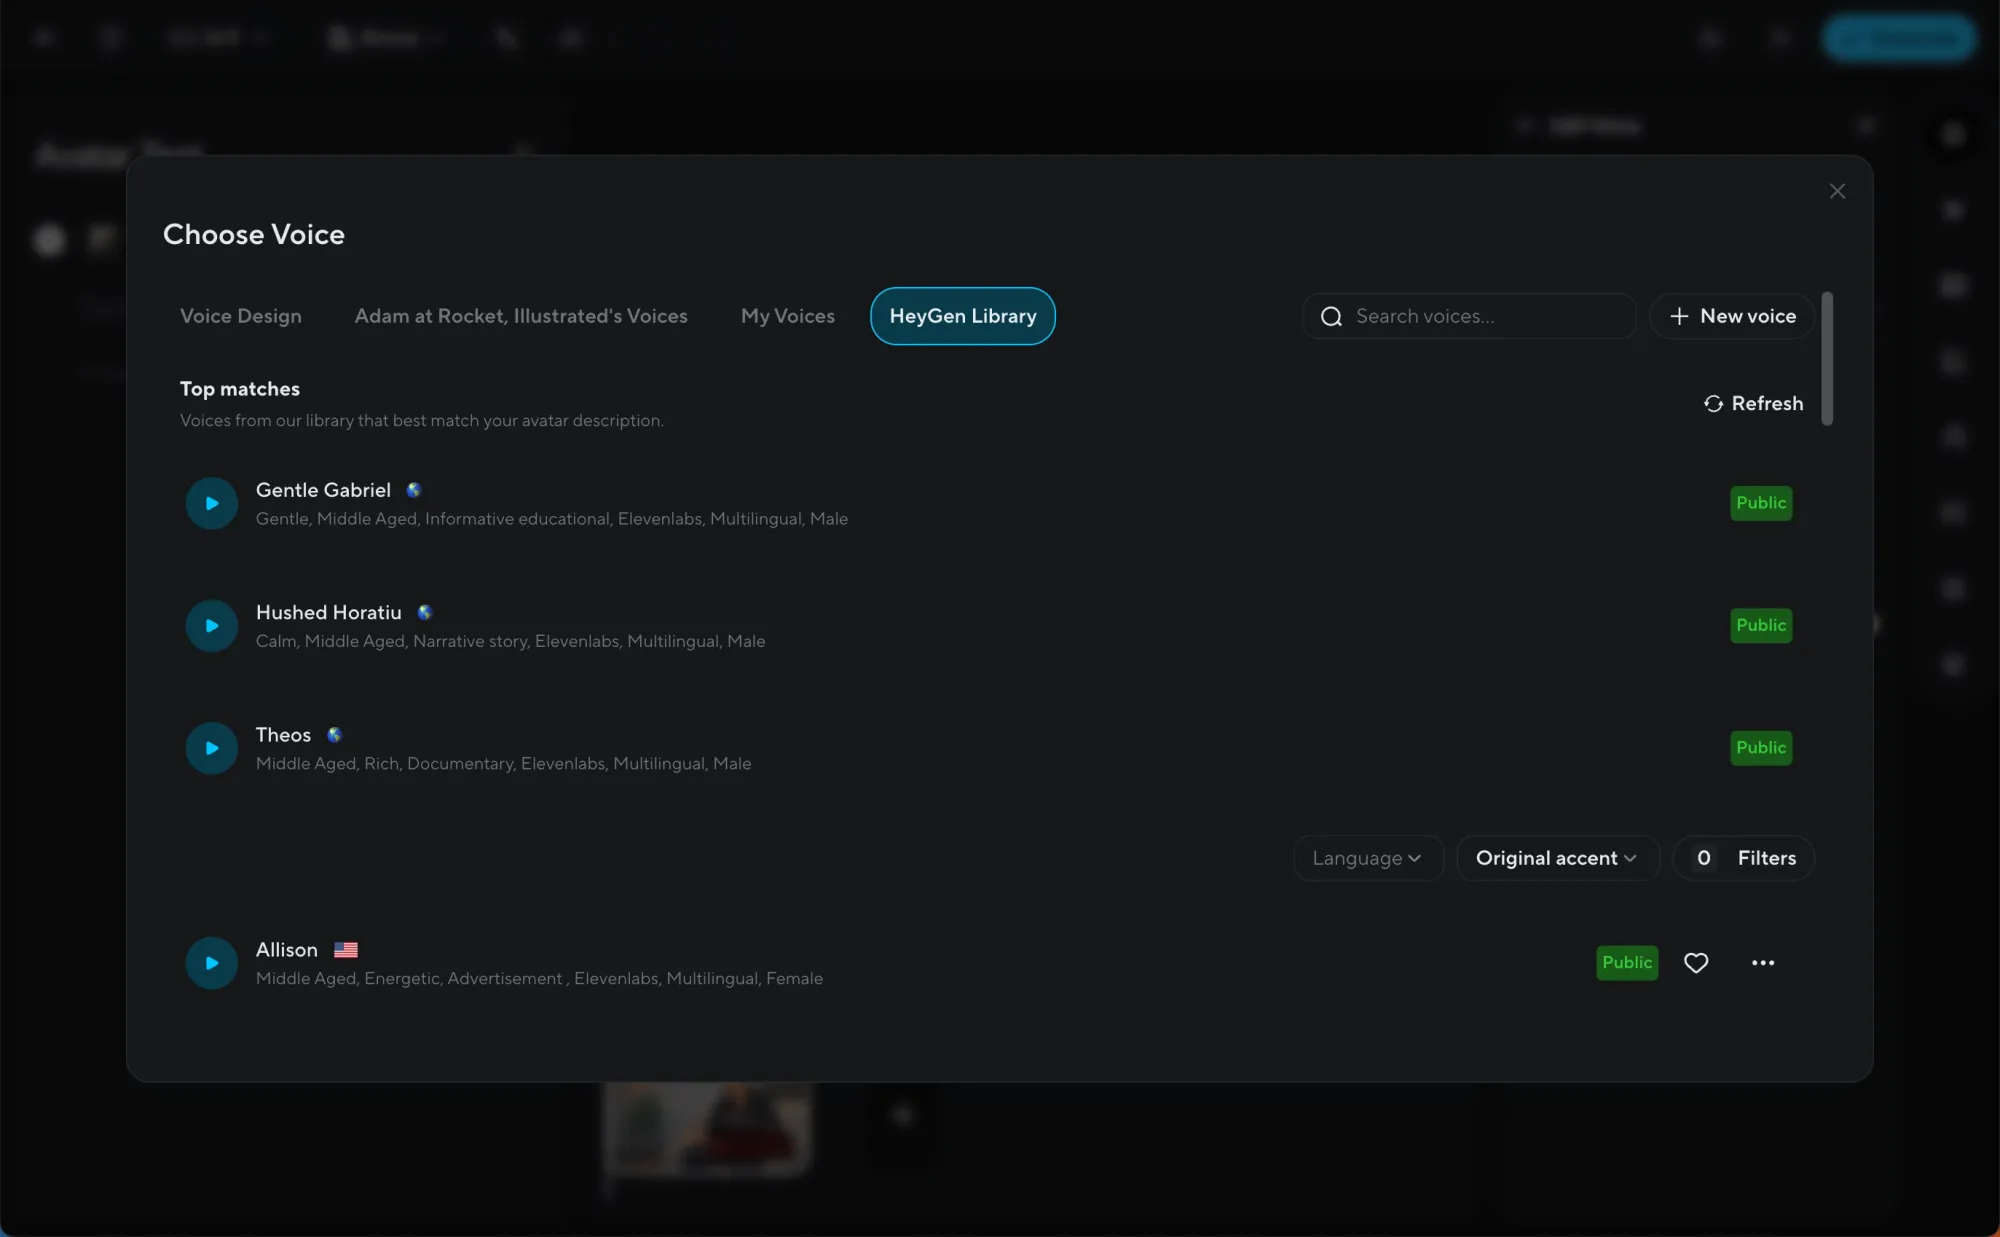Open Adam at Rocket, Illustrated's Voices tab
This screenshot has height=1237, width=2000.
[521, 316]
